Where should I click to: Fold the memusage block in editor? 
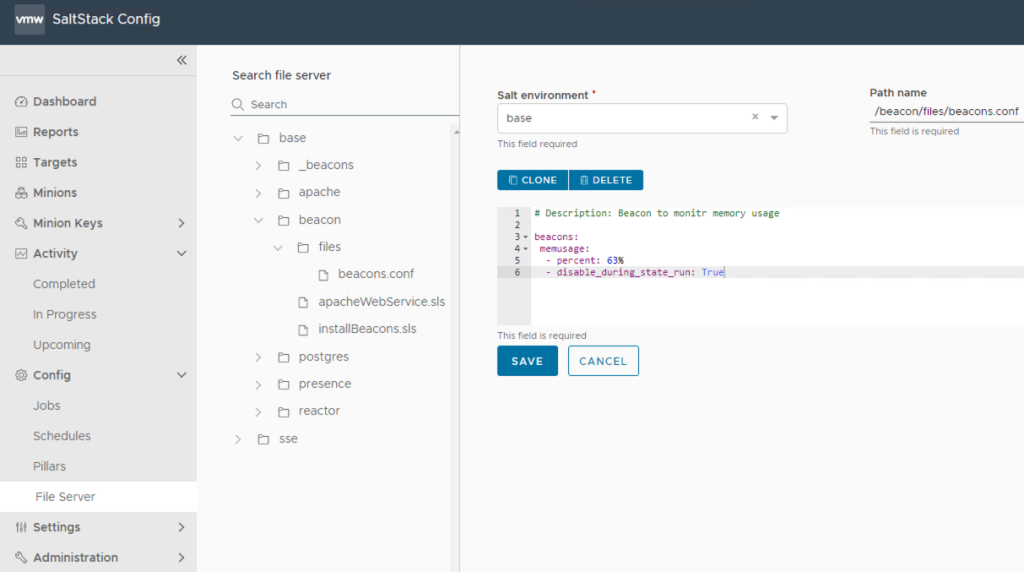pyautogui.click(x=526, y=249)
